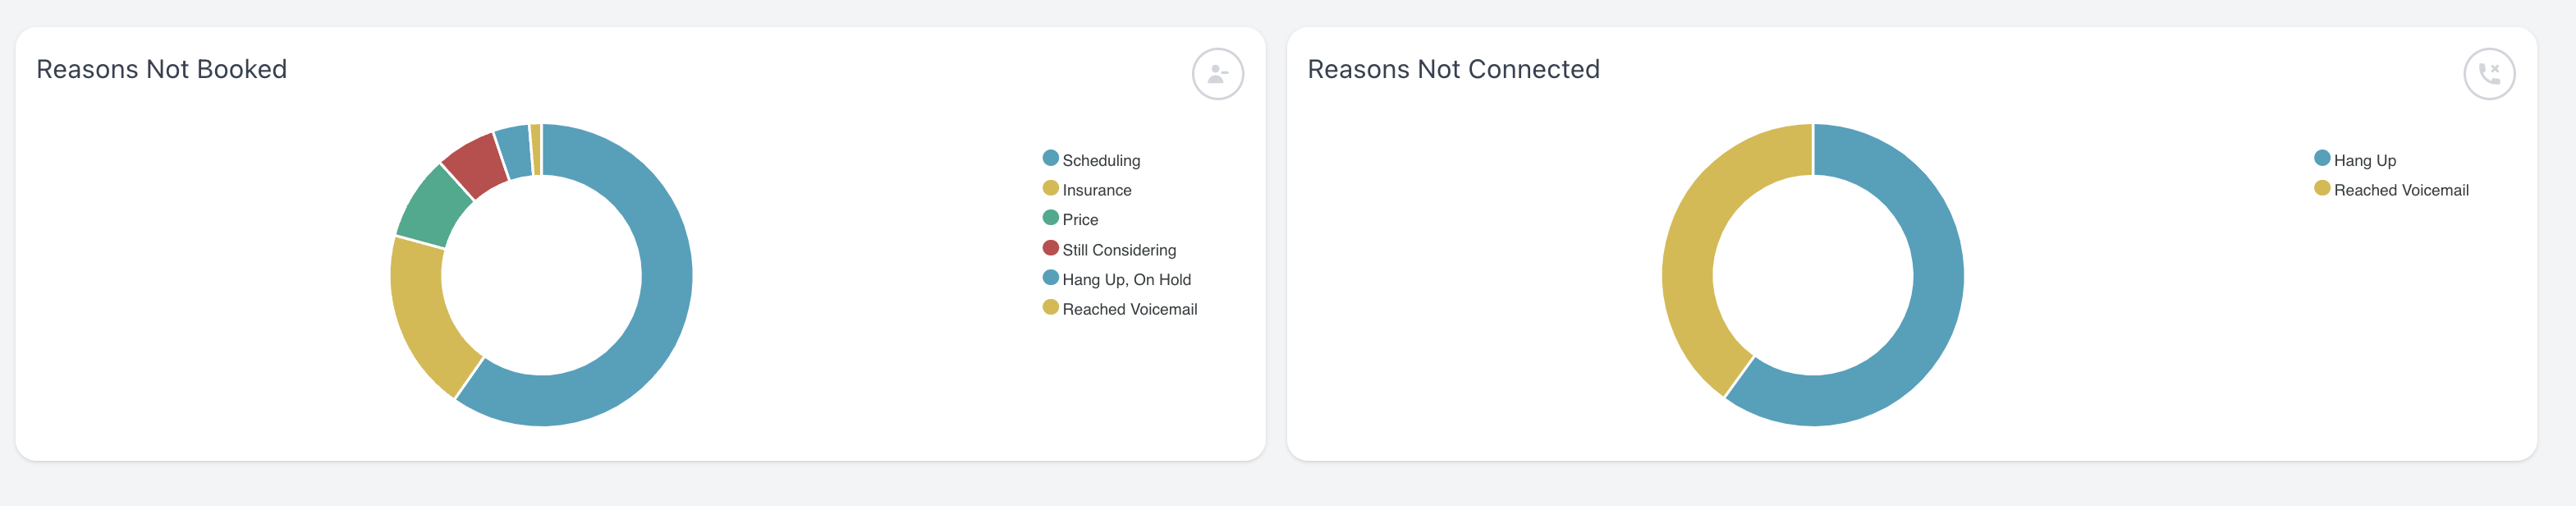Toggle Reached Voicemail in the Not Booked legend
2576x506 pixels.
tap(1119, 309)
